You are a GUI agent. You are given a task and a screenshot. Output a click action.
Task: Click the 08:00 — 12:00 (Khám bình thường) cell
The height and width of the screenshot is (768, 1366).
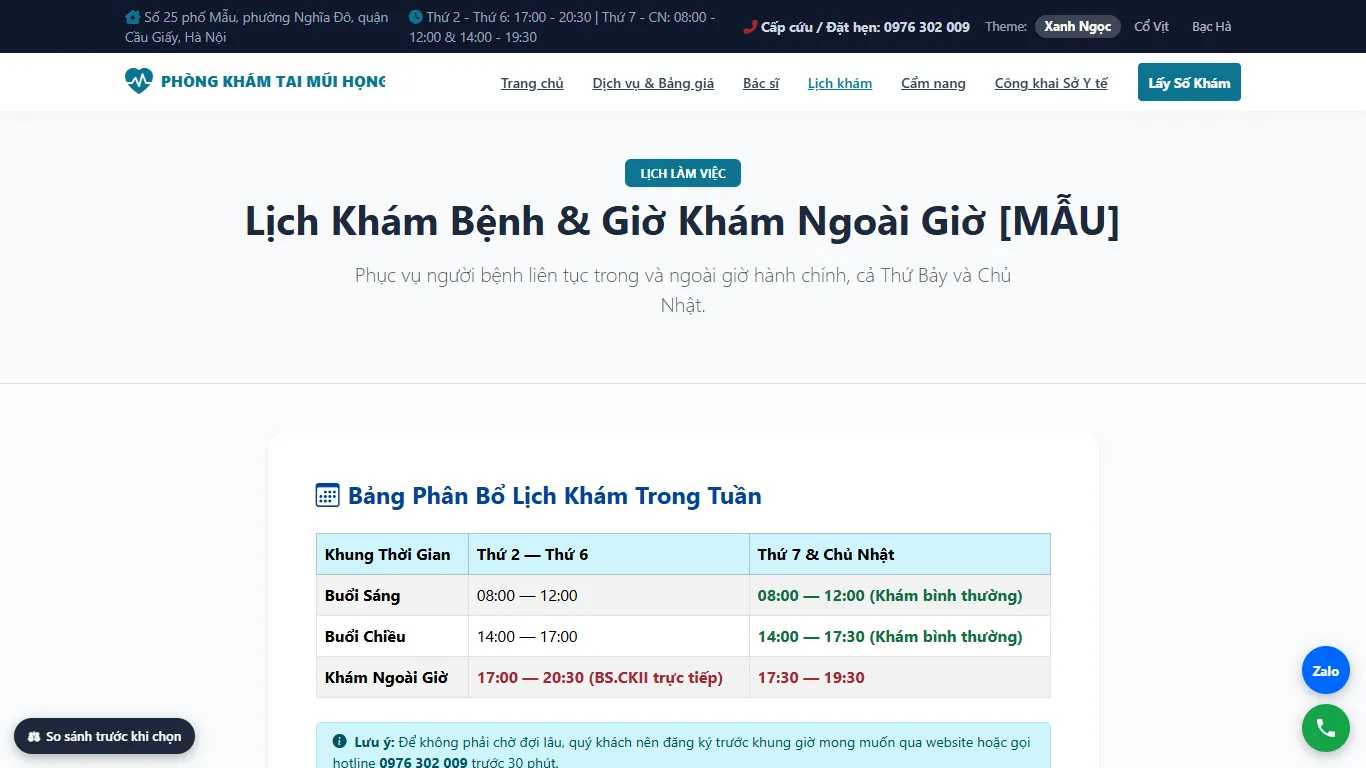point(900,595)
